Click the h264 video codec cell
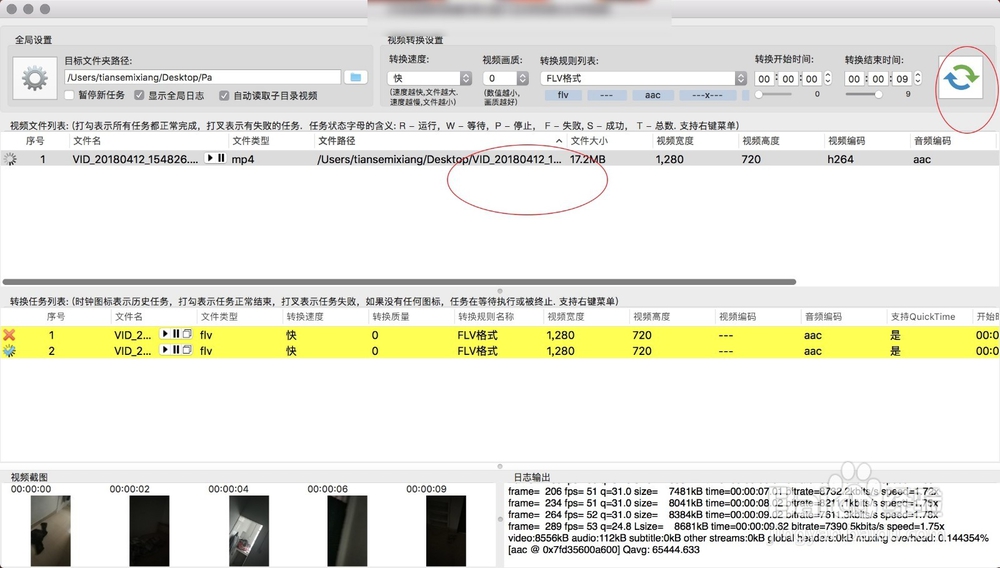The height and width of the screenshot is (568, 1000). pyautogui.click(x=840, y=159)
